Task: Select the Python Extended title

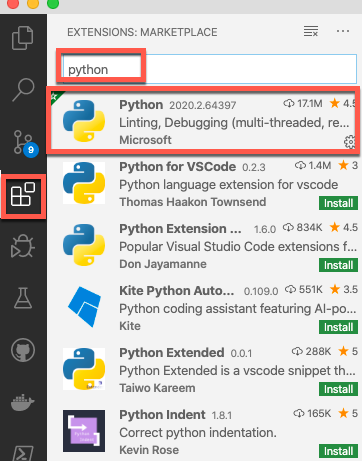Action: pos(172,352)
